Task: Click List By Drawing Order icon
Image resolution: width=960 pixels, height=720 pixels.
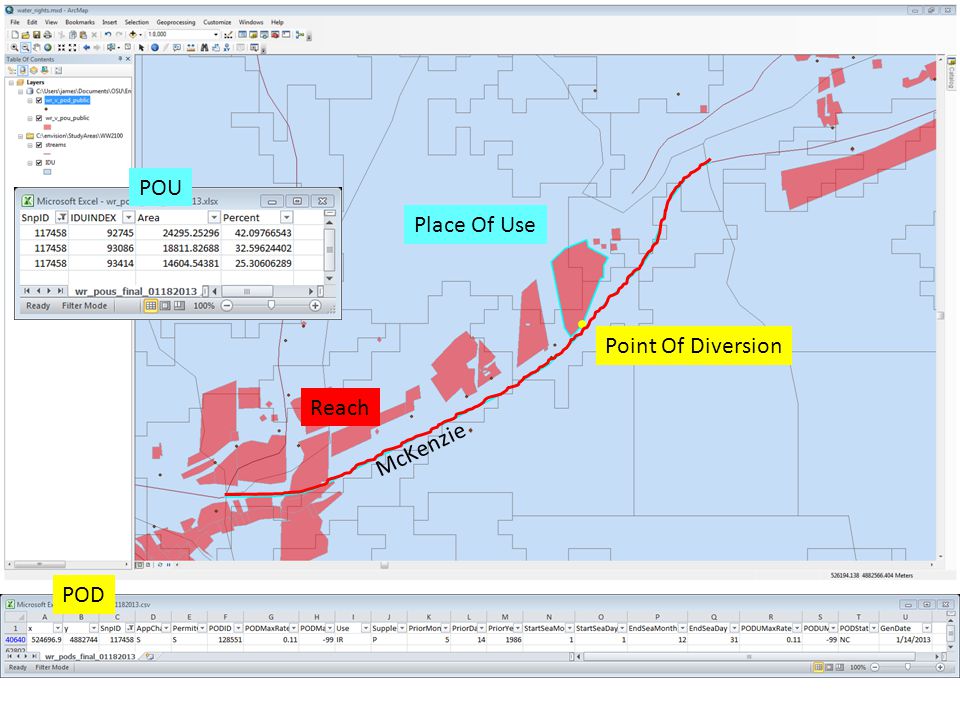Action: [12, 70]
